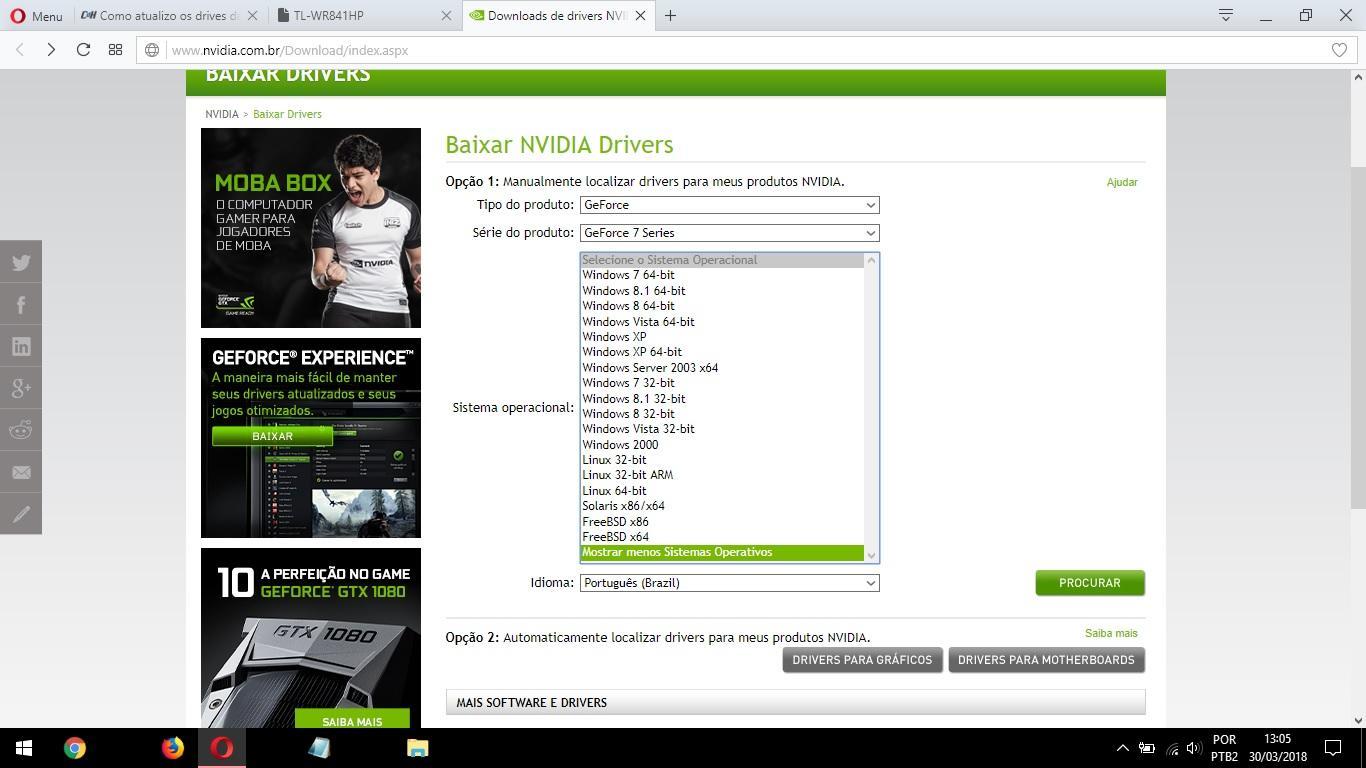
Task: Share page on Reddit
Action: [21, 430]
